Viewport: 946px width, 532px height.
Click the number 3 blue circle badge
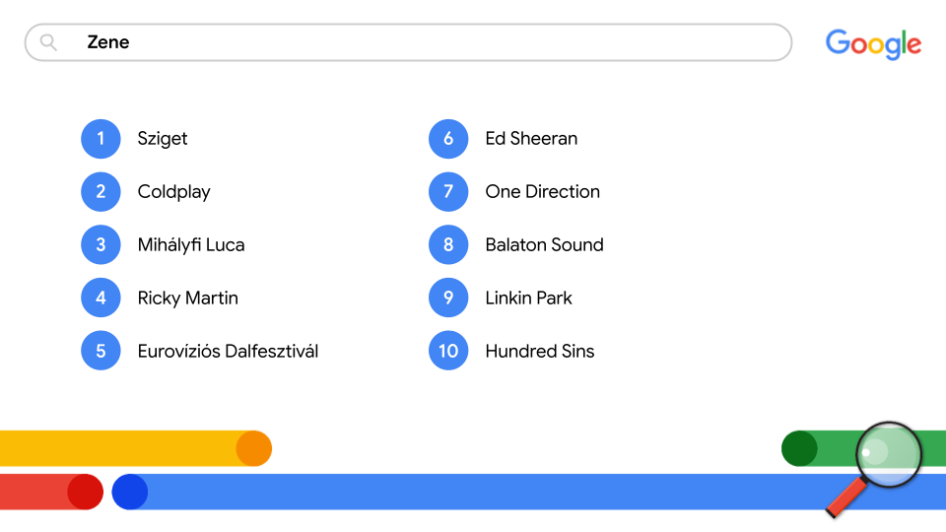pos(101,245)
